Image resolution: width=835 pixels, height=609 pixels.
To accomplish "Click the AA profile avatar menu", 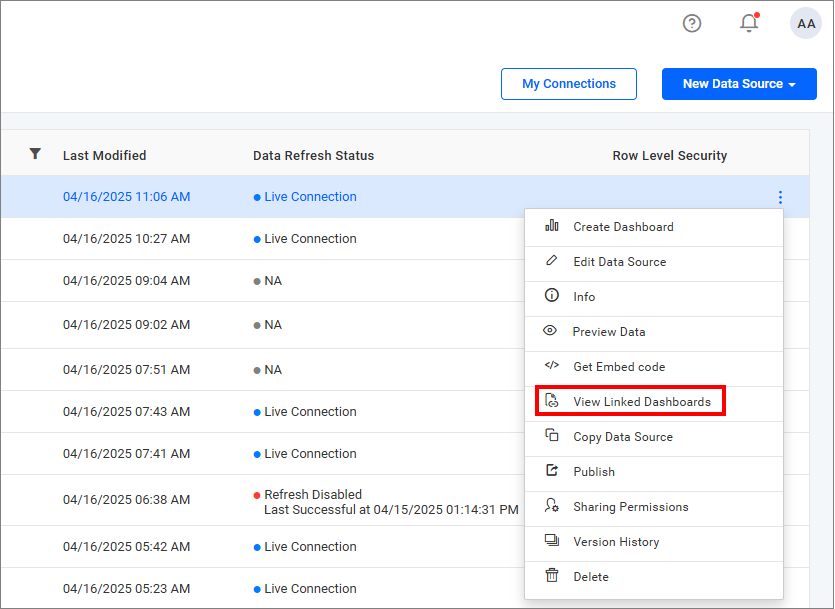I will point(806,23).
